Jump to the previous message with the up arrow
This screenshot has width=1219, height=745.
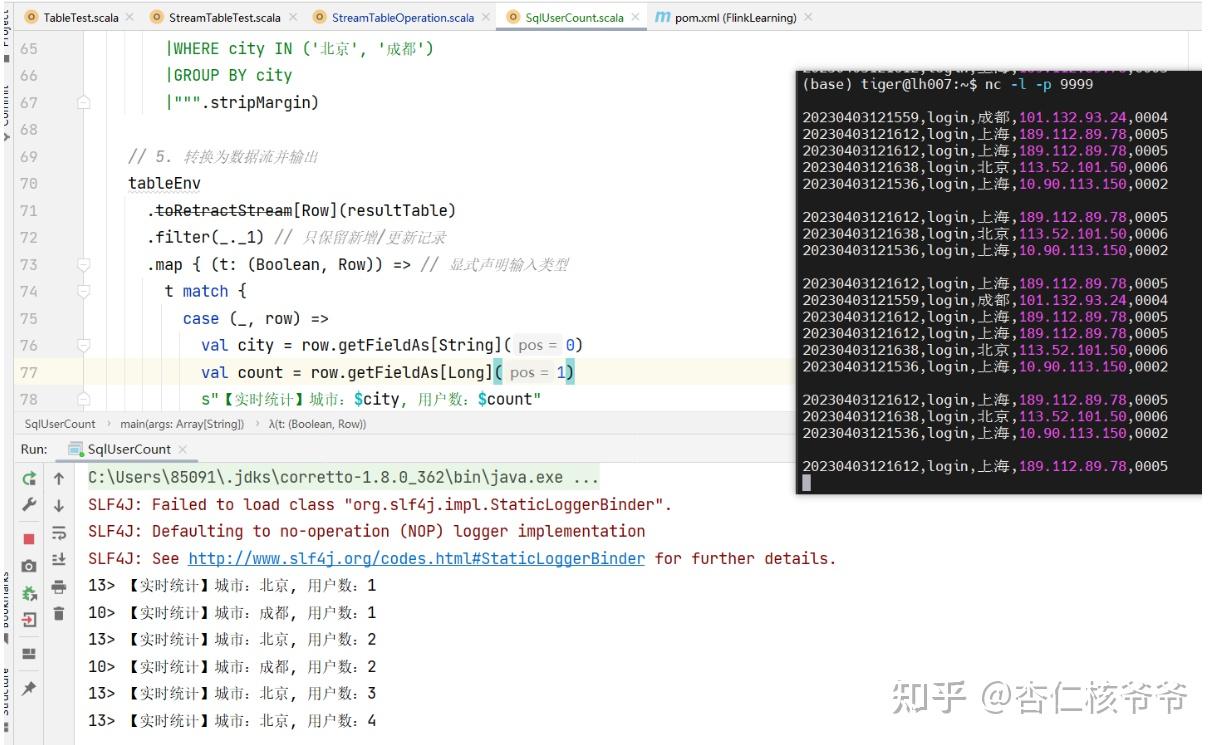pyautogui.click(x=59, y=479)
